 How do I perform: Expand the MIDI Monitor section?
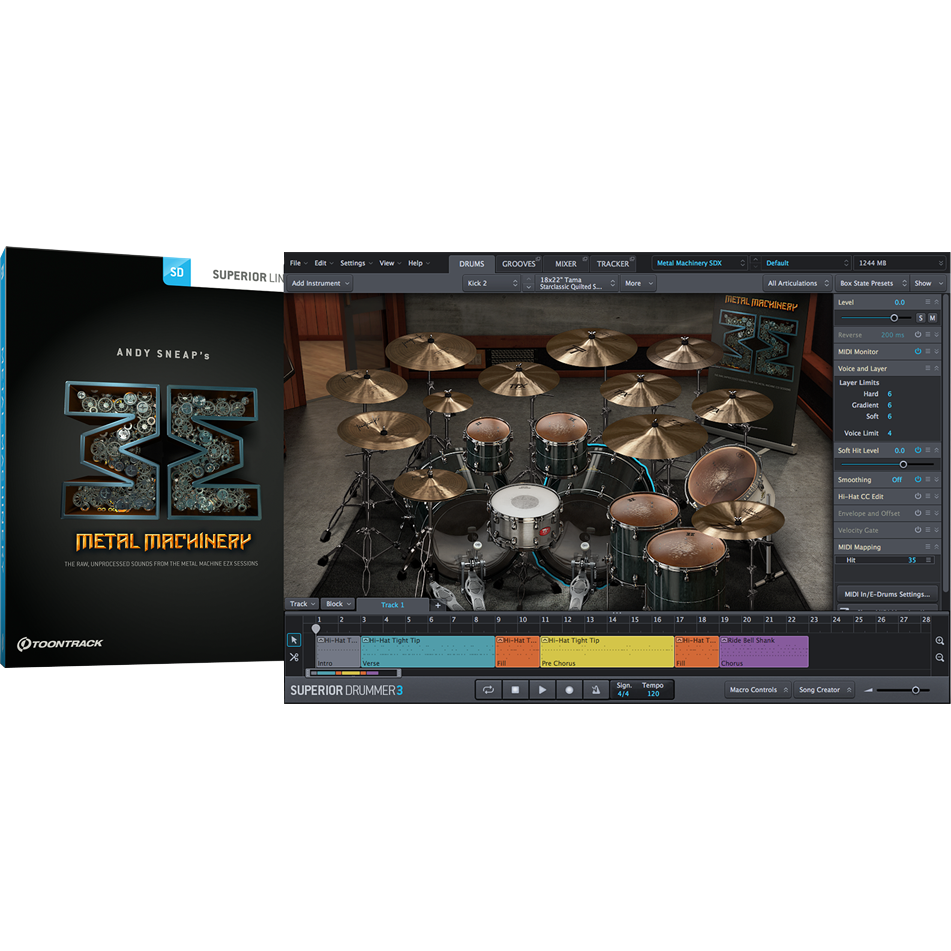pyautogui.click(x=936, y=351)
